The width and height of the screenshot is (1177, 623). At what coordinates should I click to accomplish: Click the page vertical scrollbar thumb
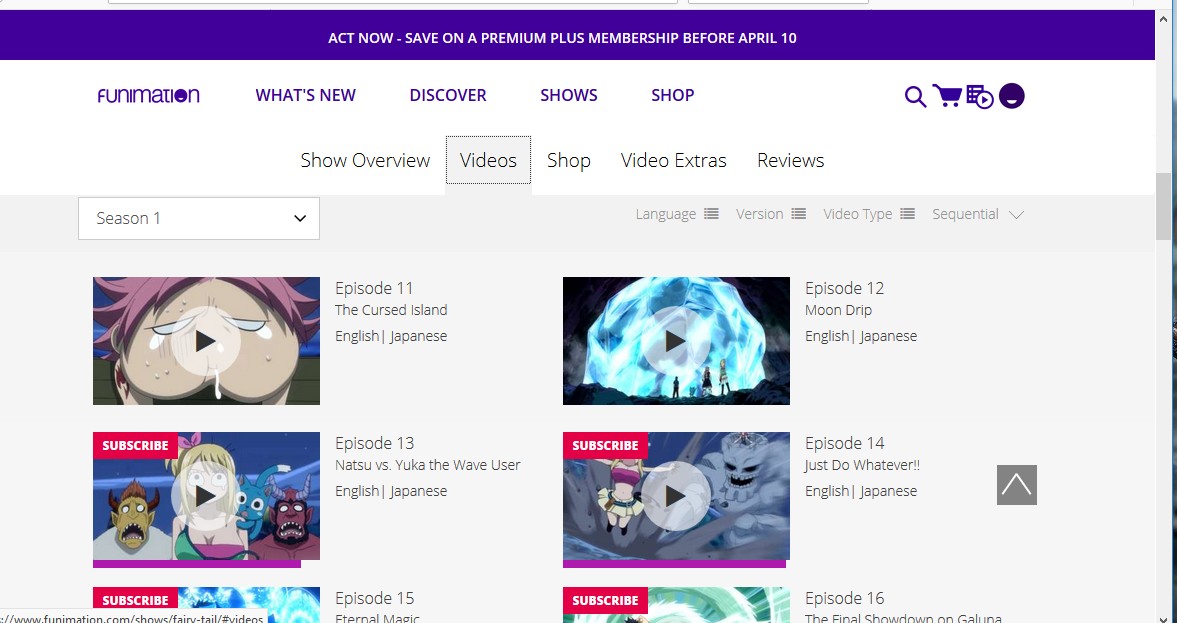click(x=1163, y=206)
